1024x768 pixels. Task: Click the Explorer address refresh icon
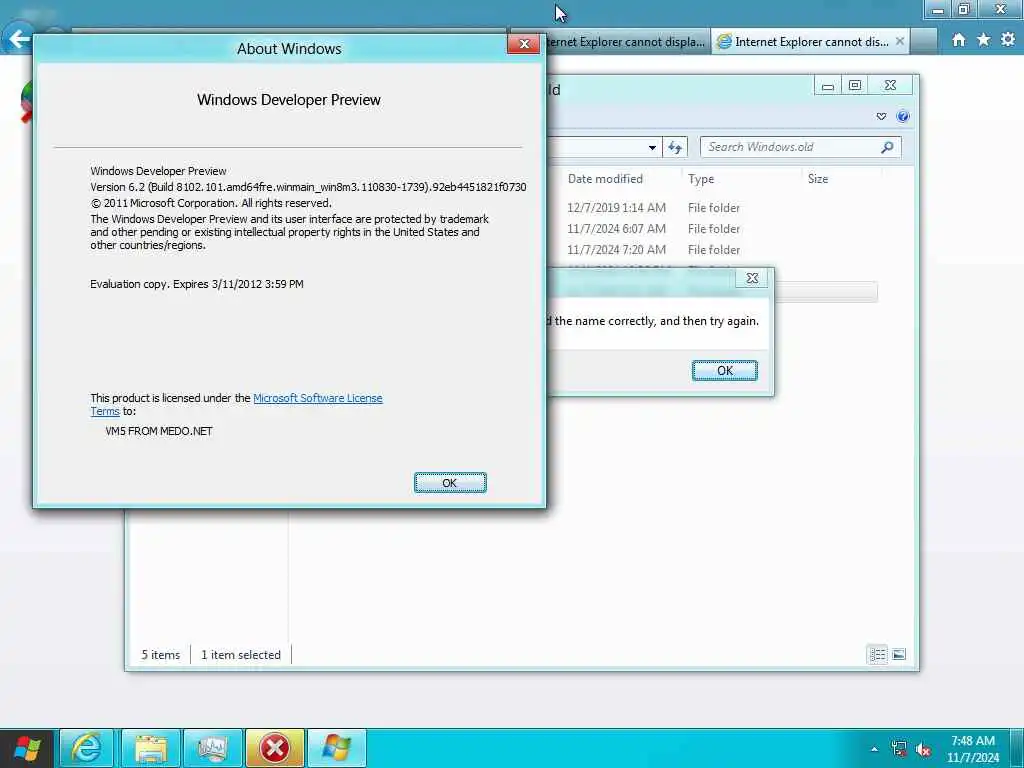tap(675, 147)
